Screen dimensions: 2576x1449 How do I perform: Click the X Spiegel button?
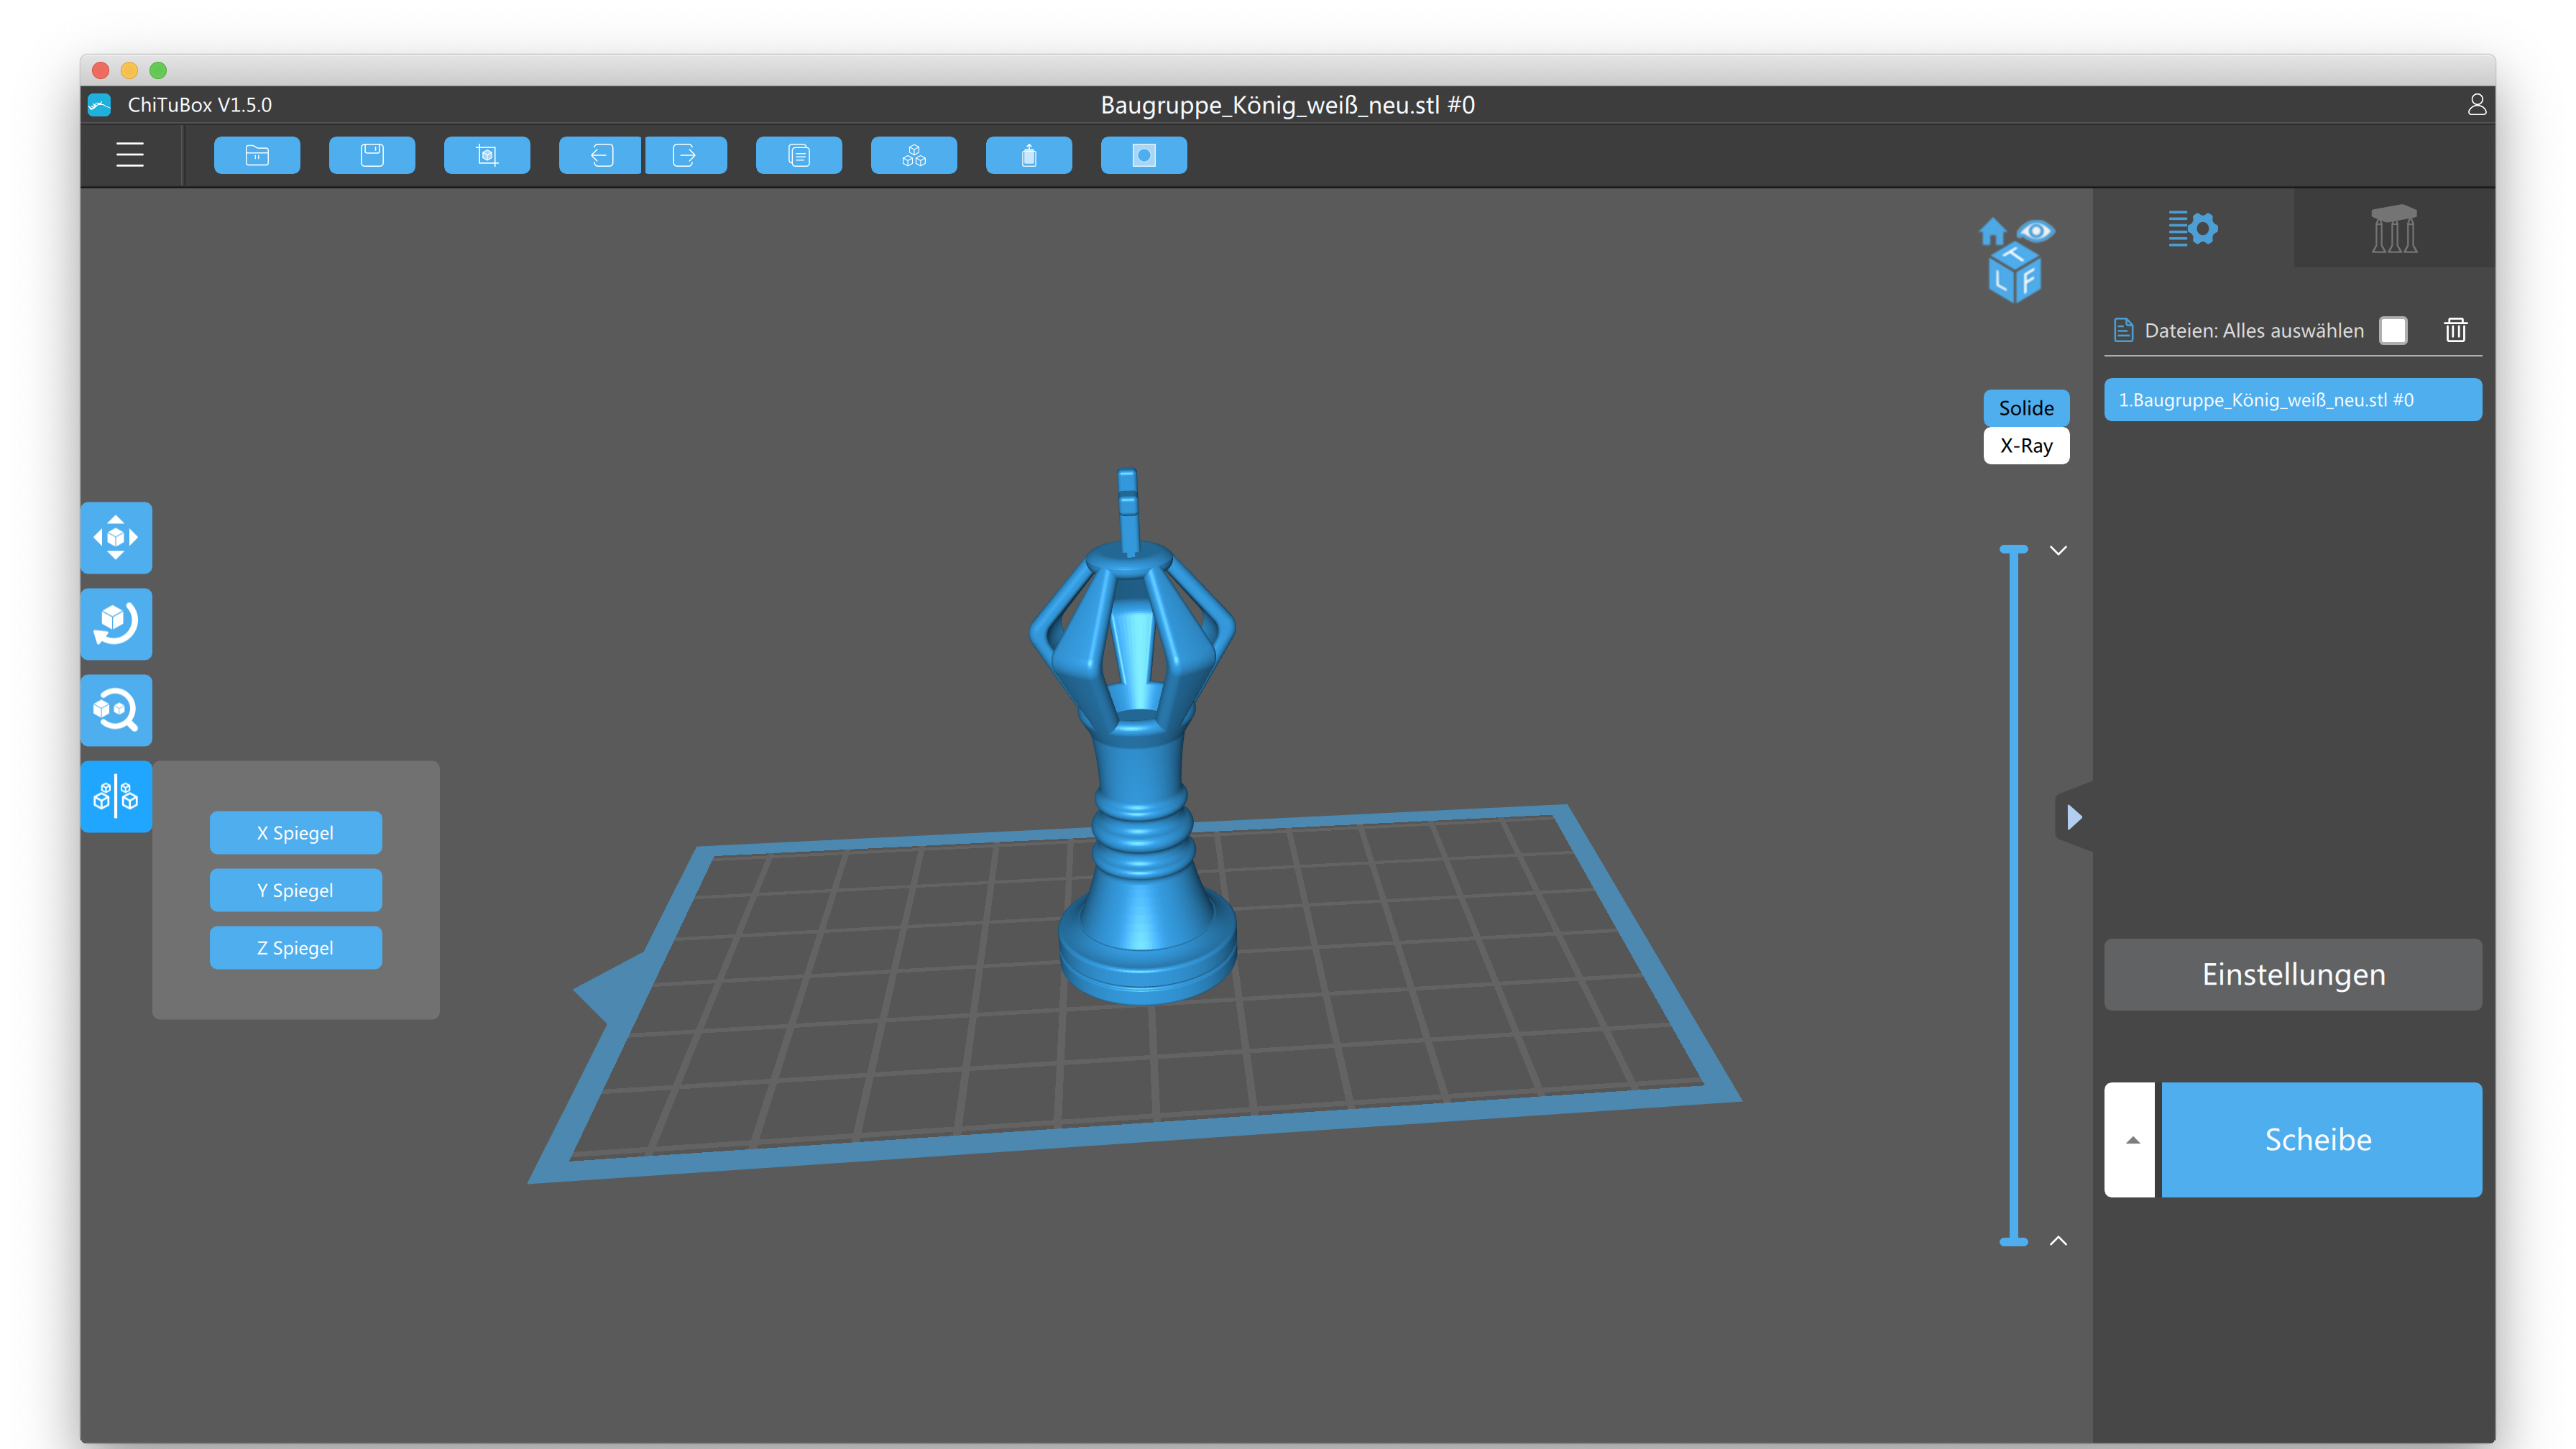tap(295, 832)
